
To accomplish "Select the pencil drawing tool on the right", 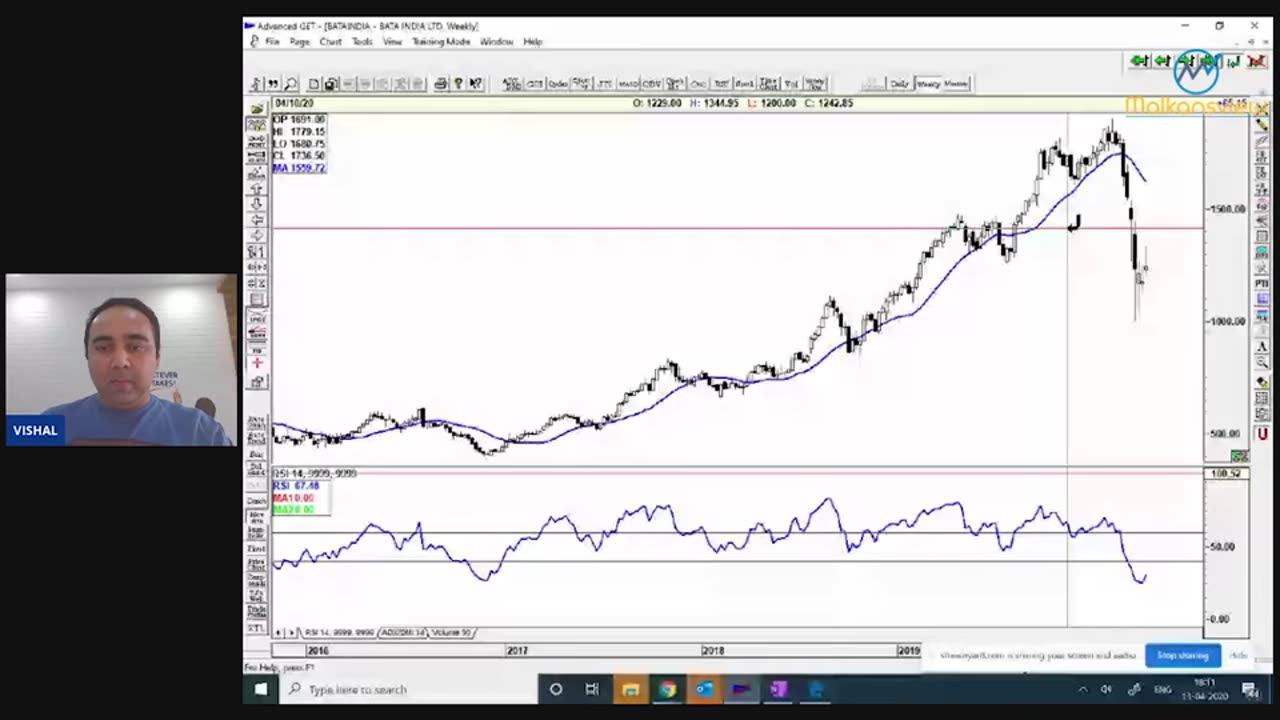I will pos(1262,124).
